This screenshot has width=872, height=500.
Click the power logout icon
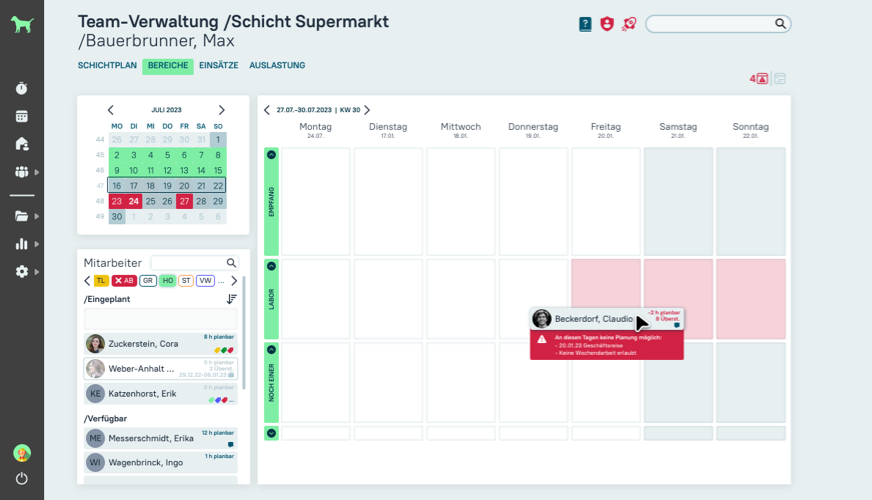22,478
